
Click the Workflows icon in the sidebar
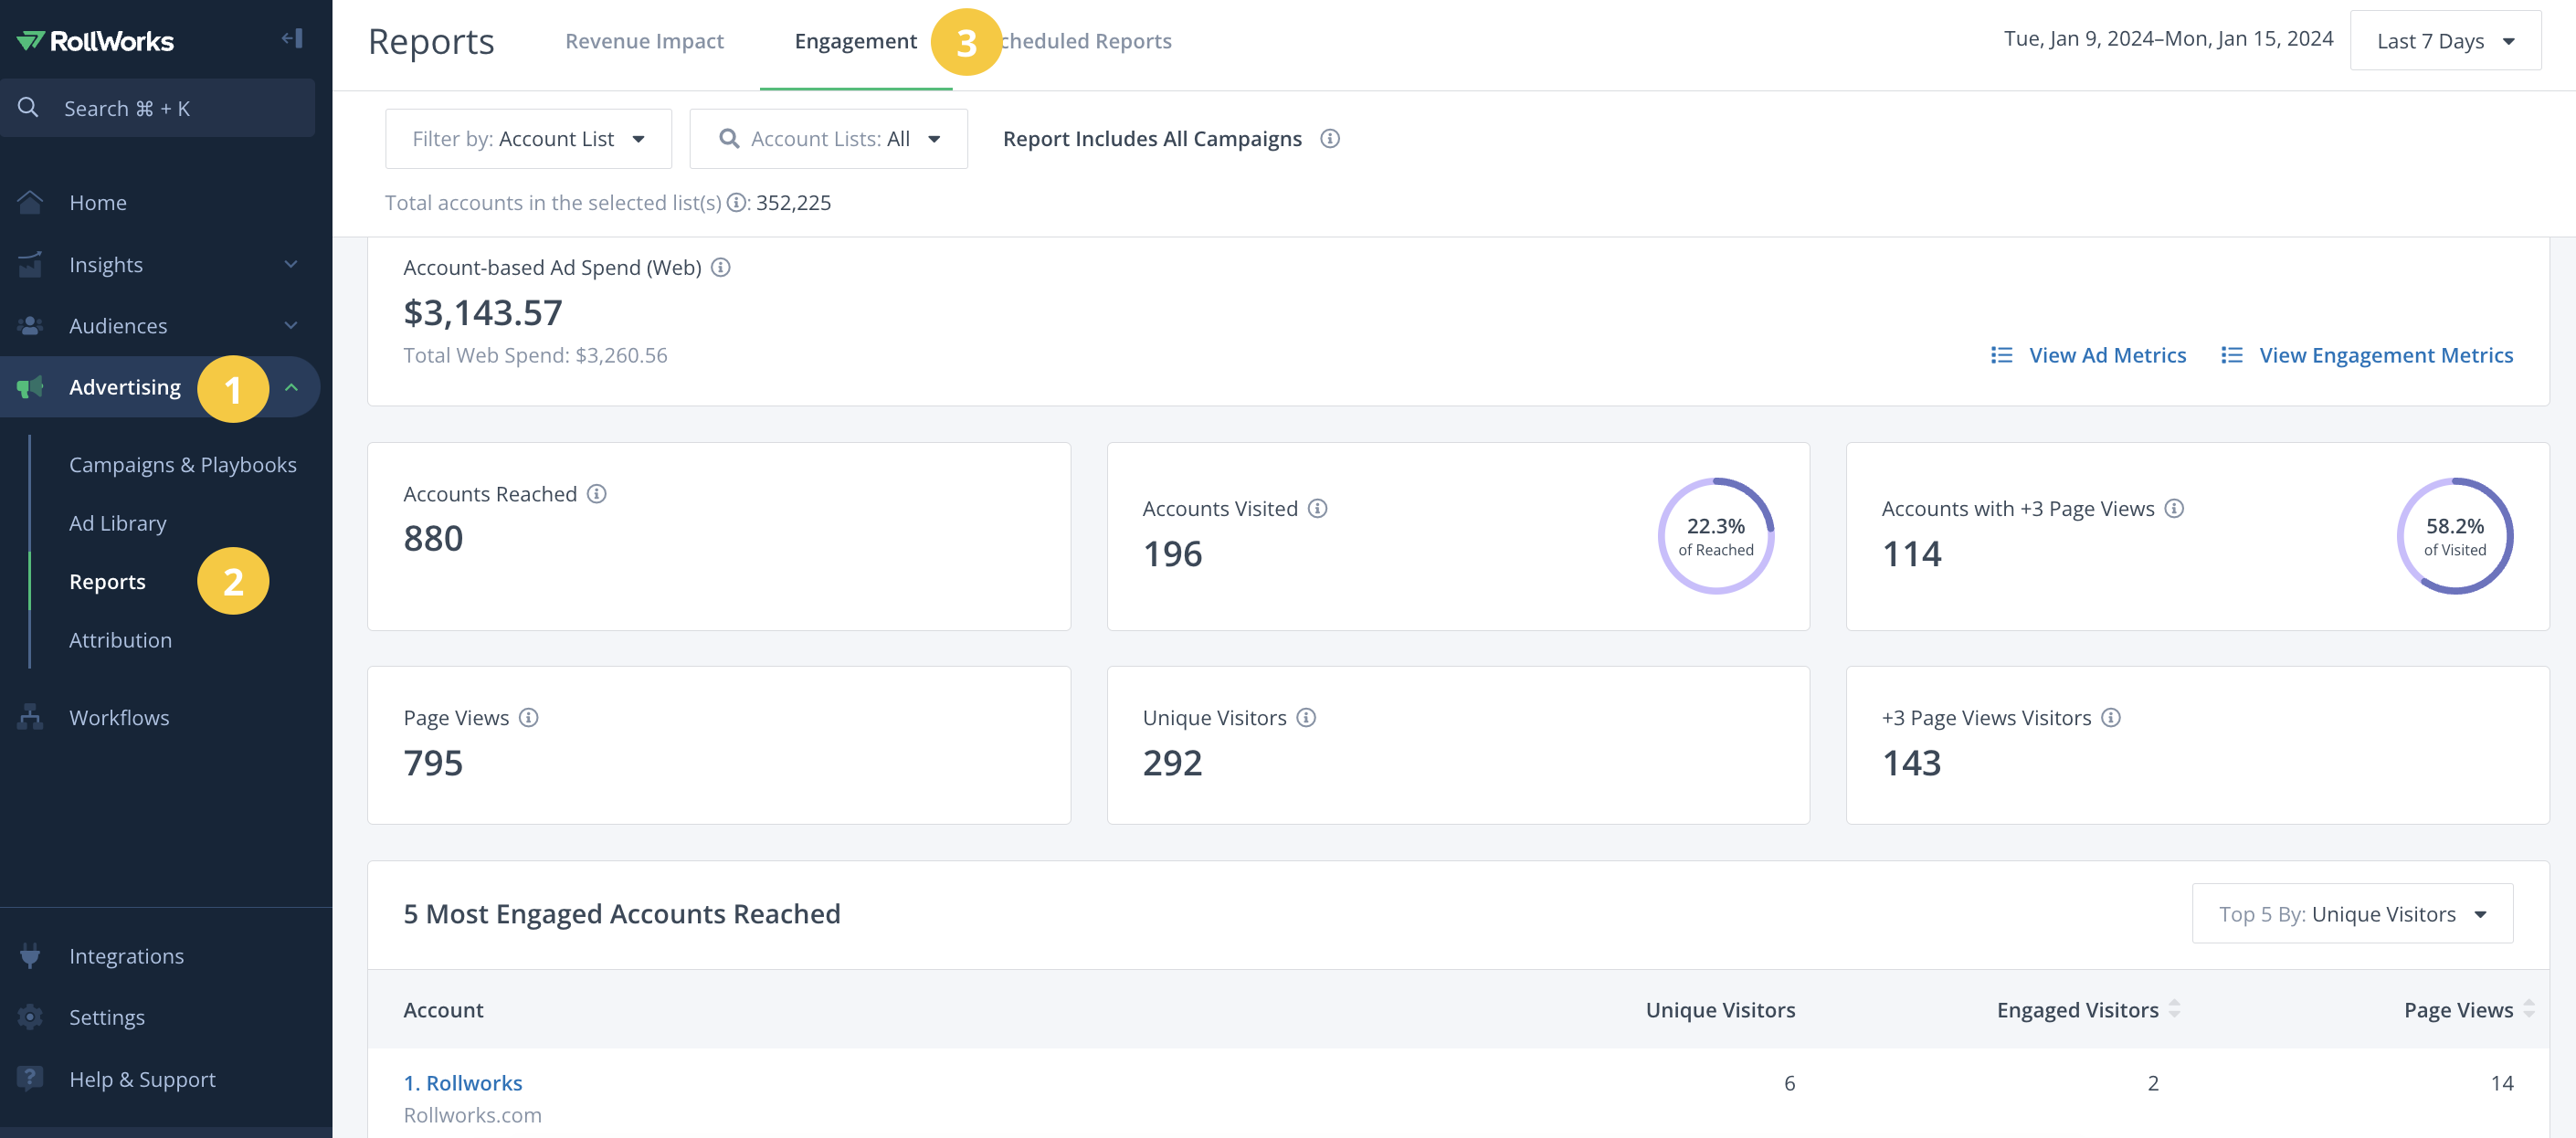[x=30, y=717]
